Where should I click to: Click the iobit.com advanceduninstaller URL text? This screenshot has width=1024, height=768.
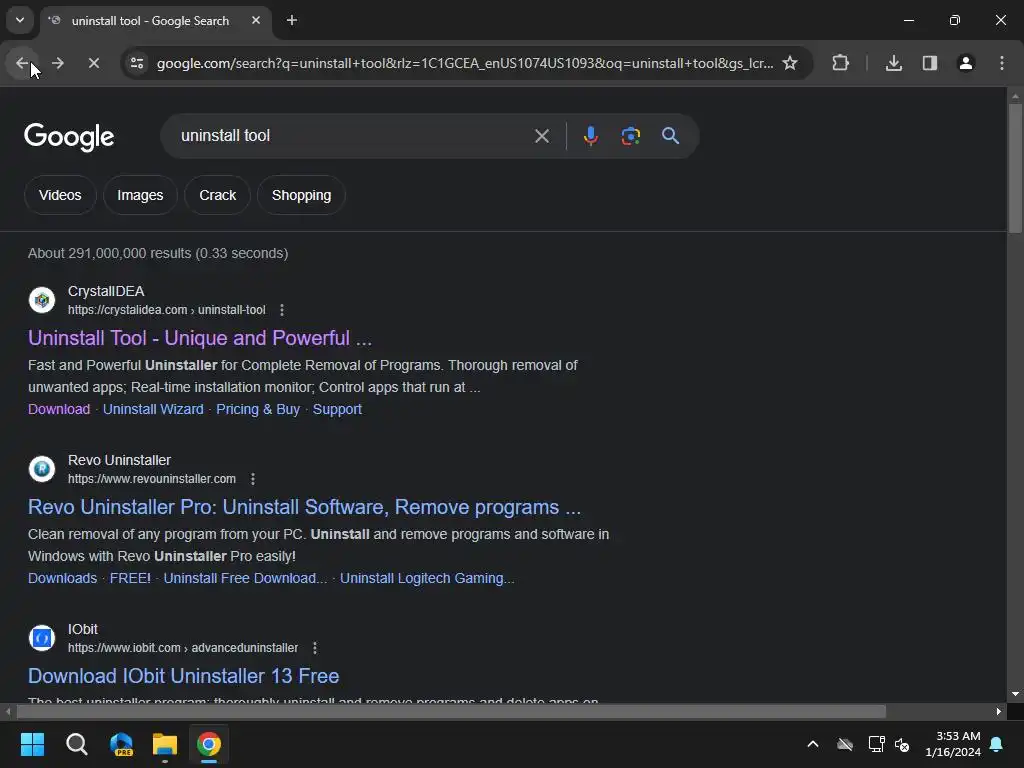click(183, 648)
